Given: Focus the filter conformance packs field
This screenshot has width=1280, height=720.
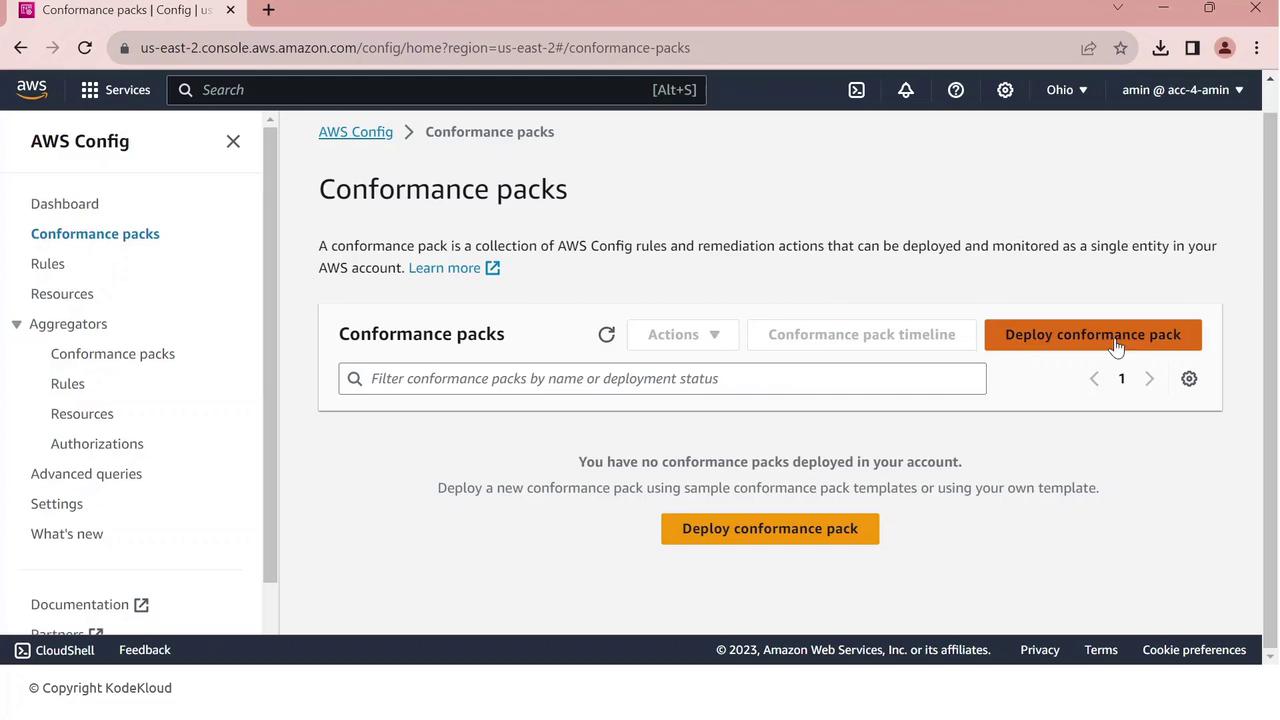Looking at the screenshot, I should coord(662,379).
